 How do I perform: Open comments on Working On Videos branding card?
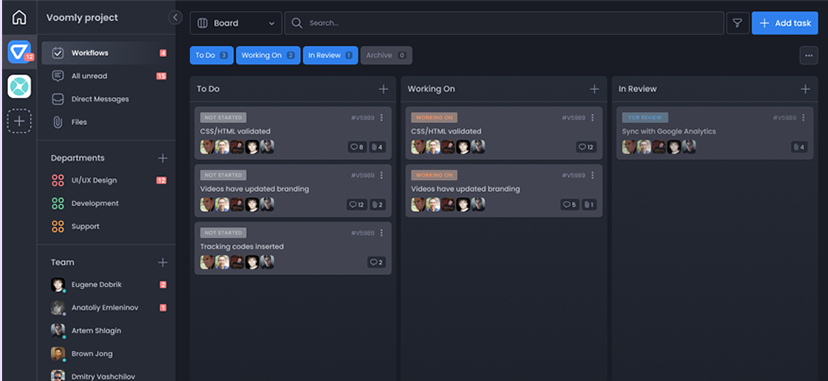pos(570,205)
